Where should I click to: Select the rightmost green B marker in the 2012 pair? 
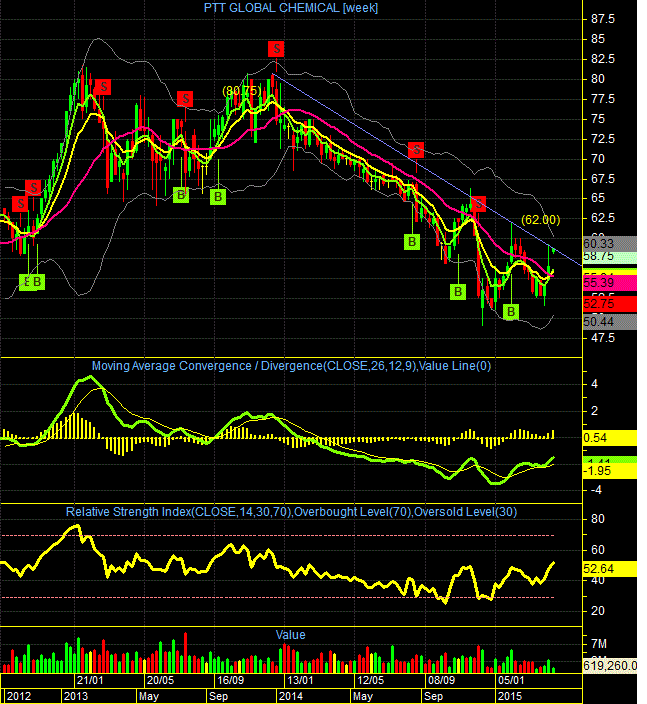click(x=37, y=282)
